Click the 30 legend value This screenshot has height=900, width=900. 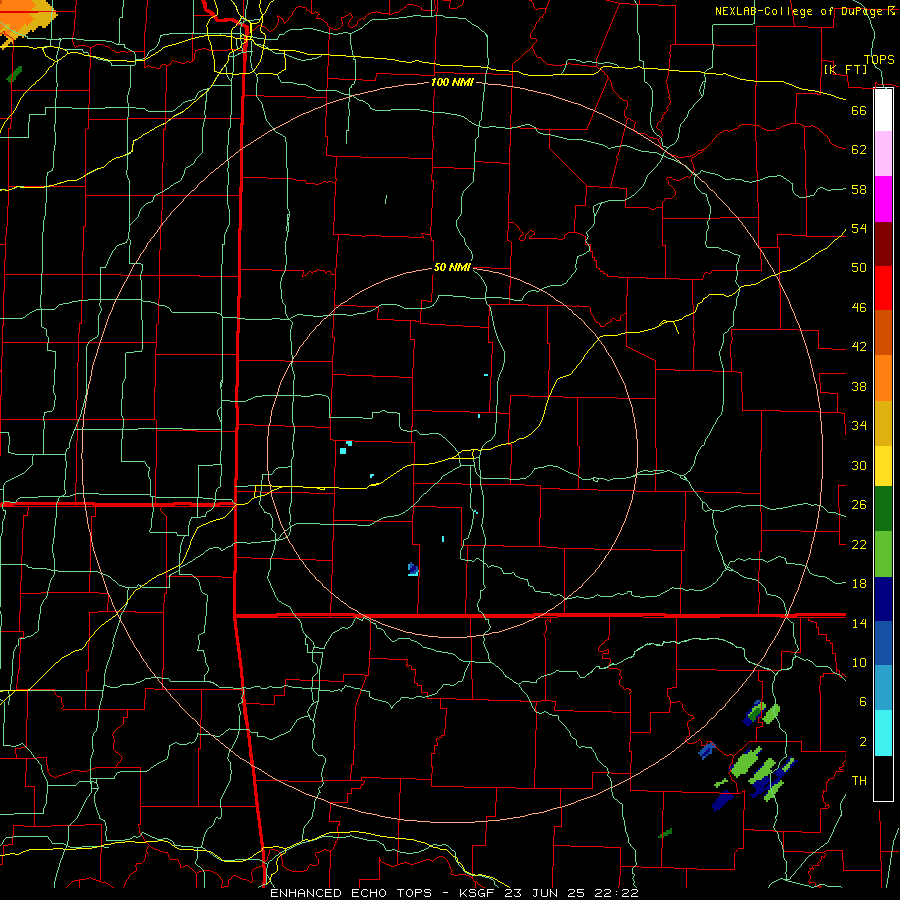pyautogui.click(x=859, y=465)
